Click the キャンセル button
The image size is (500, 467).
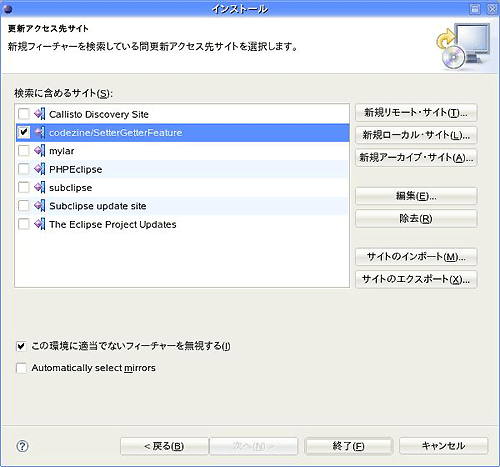[443, 446]
